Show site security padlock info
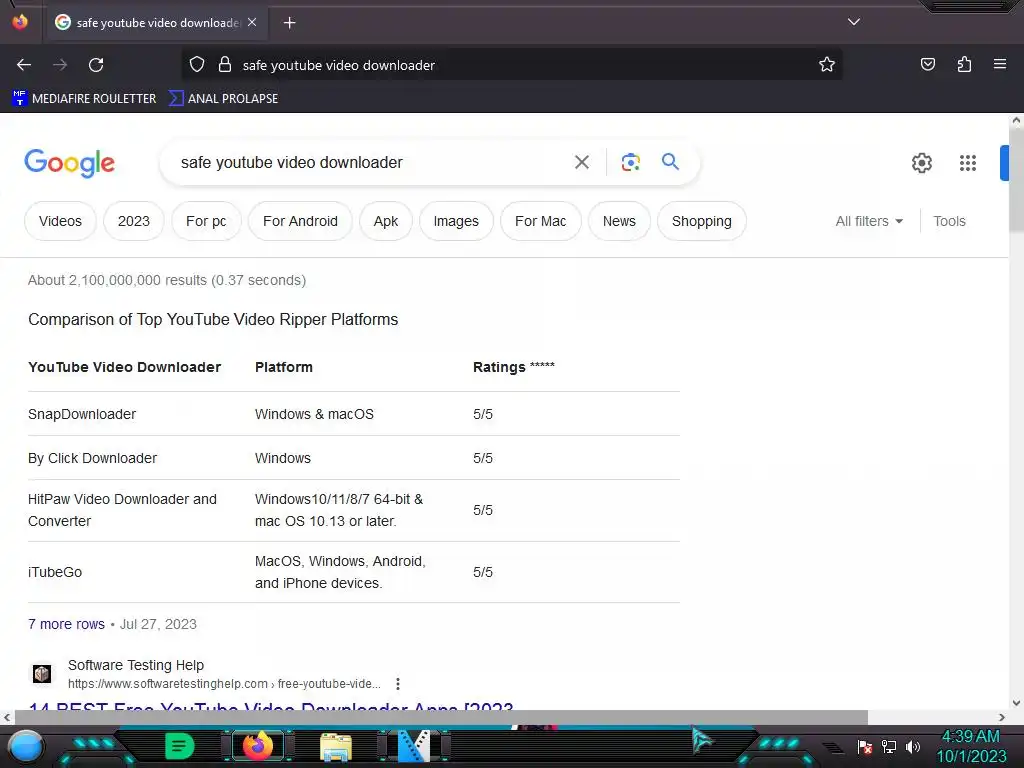 225,65
